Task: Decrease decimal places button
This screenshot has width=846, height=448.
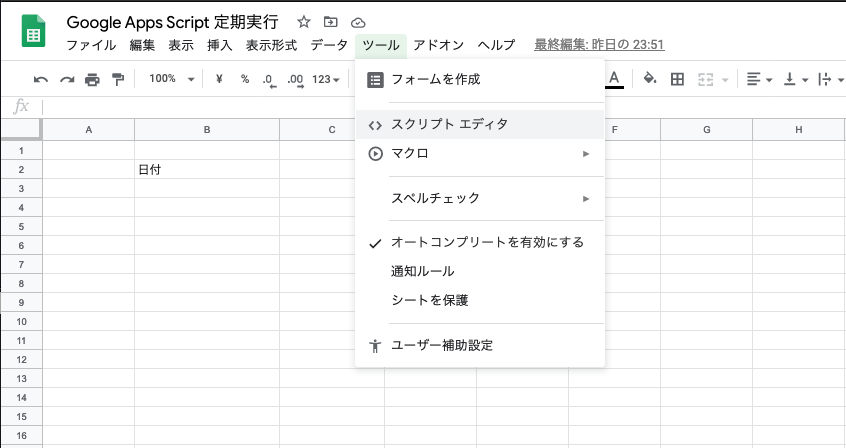Action: coord(269,80)
